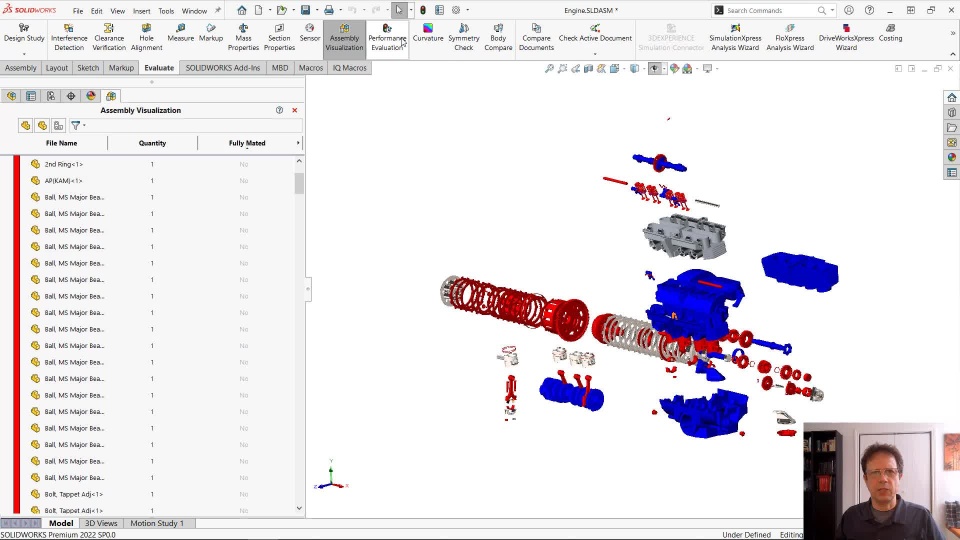Switch to SOLIDWORKS Add-Ins tab
This screenshot has width=960, height=540.
coord(223,68)
